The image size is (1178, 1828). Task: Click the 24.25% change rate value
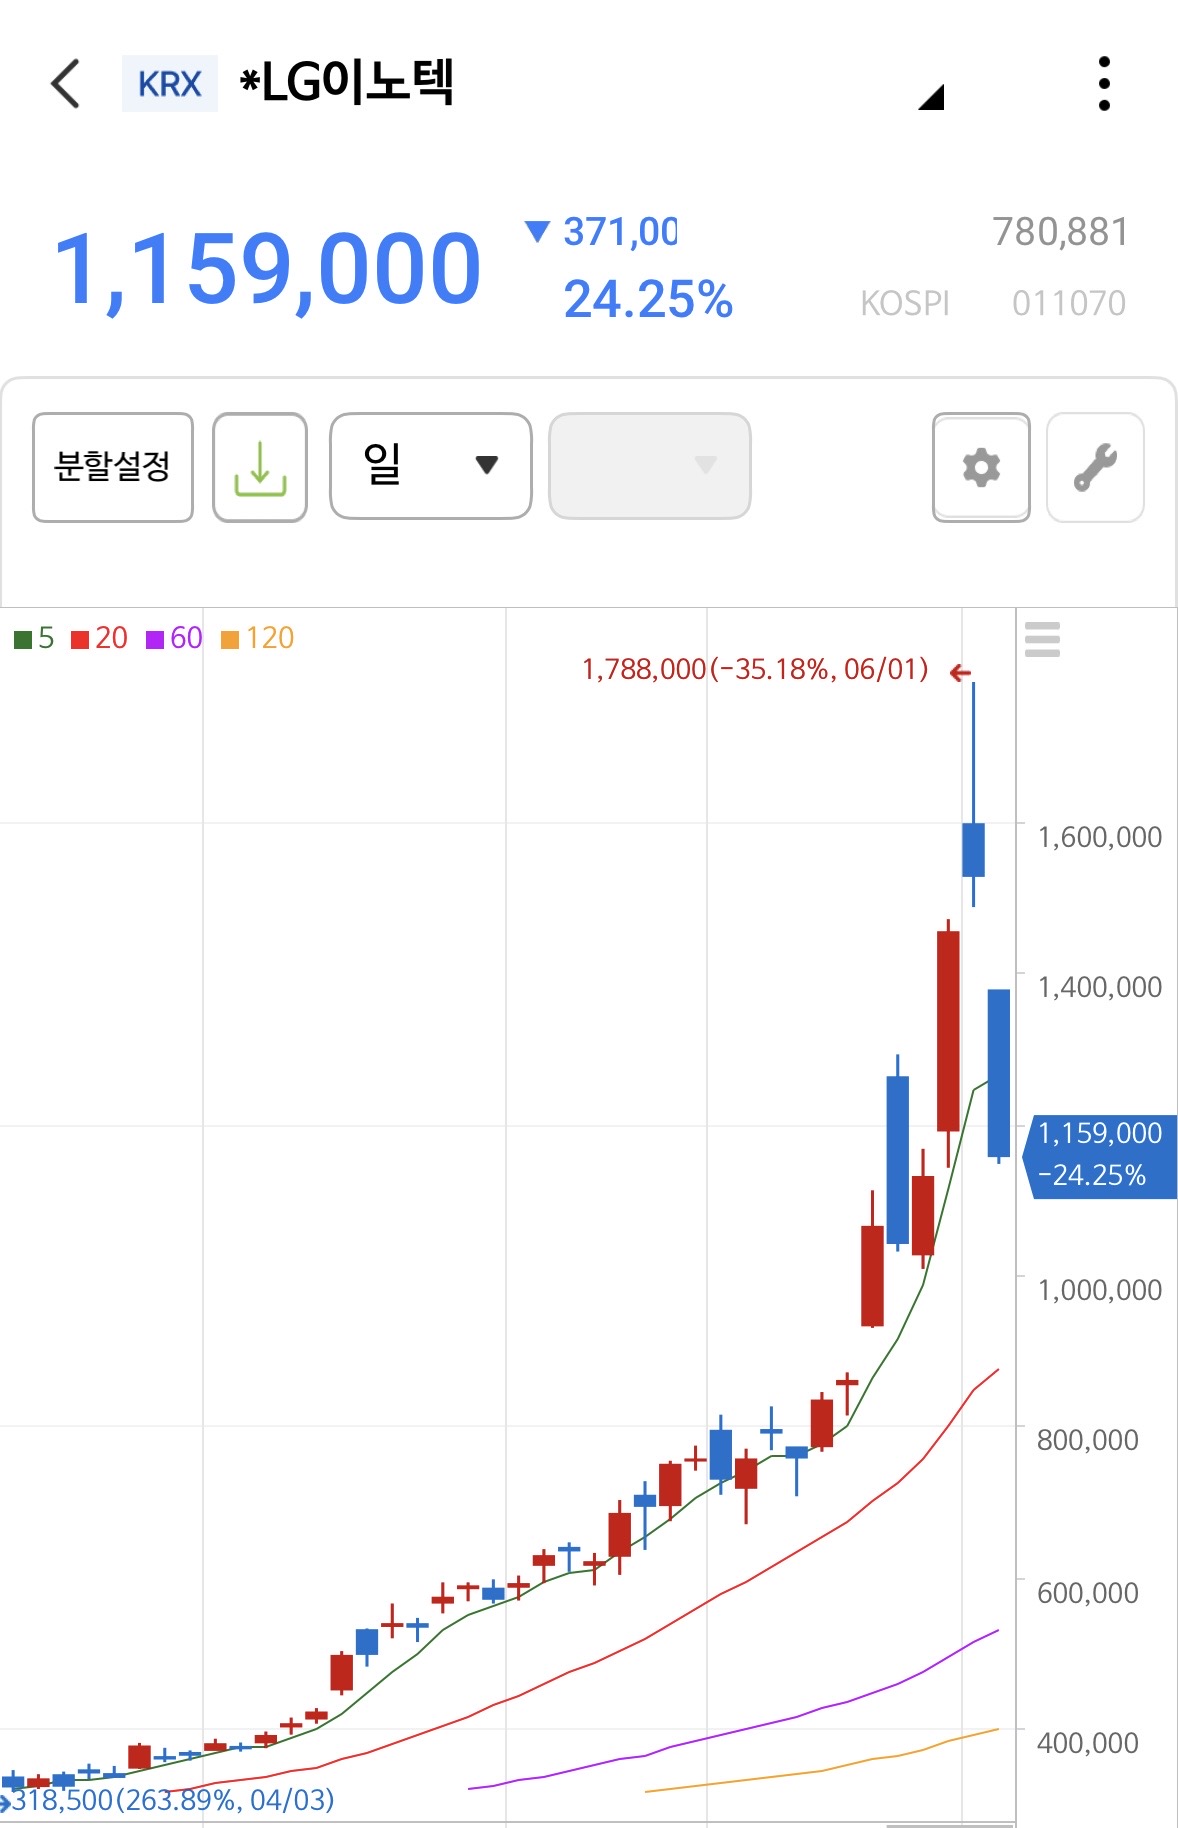[648, 299]
